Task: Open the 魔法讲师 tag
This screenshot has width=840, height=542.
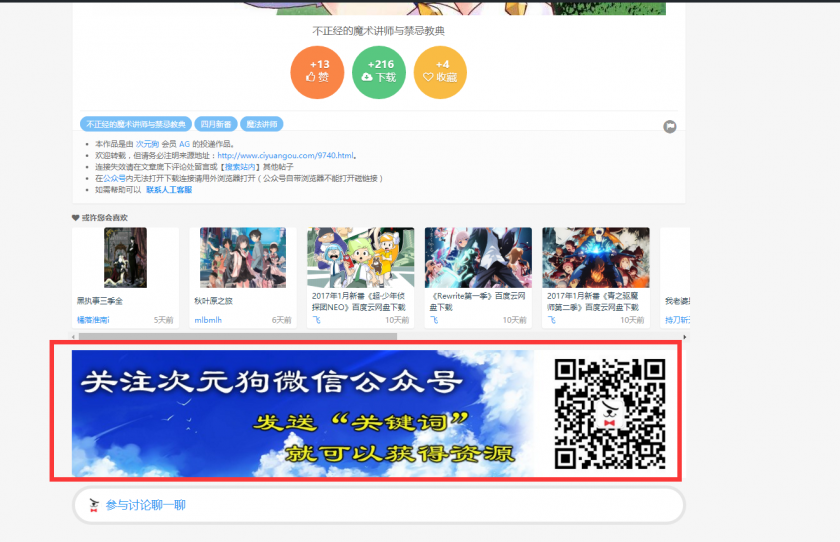Action: (x=261, y=124)
